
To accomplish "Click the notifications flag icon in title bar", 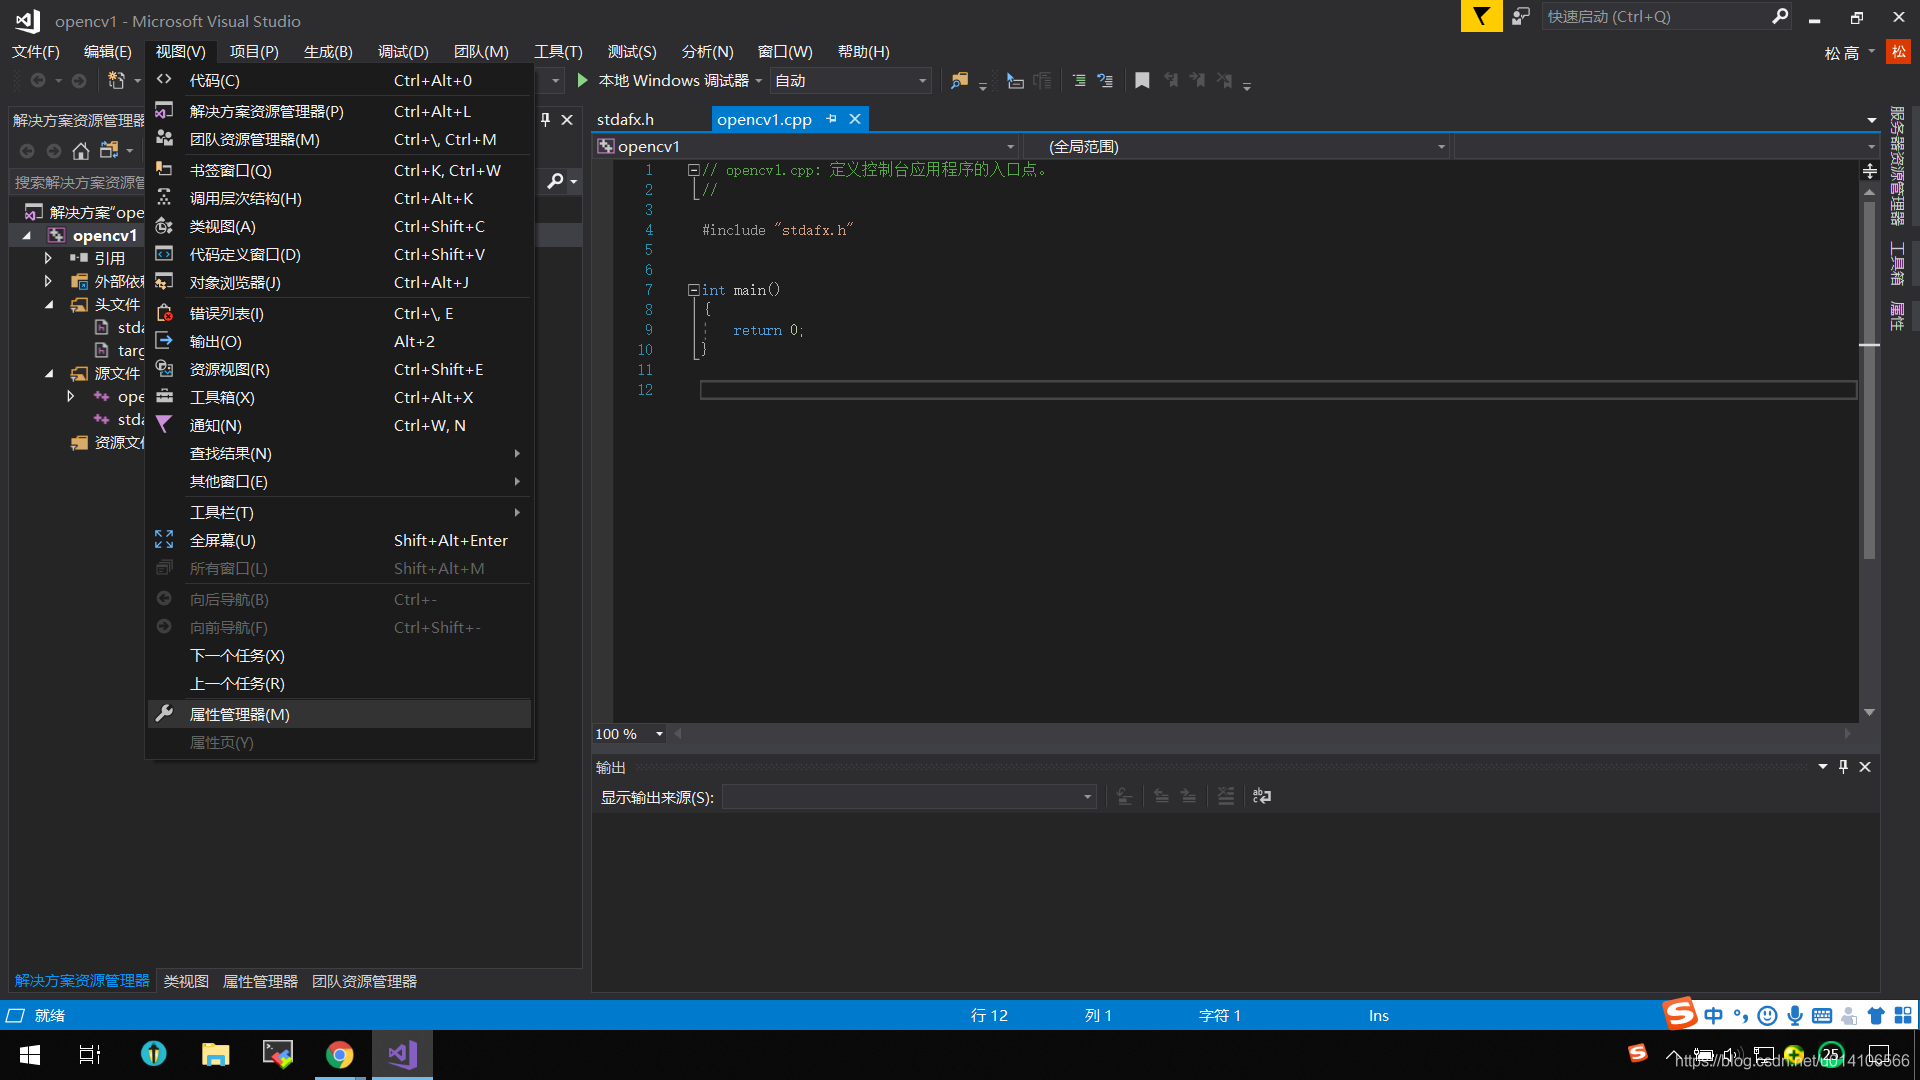I will [1481, 16].
